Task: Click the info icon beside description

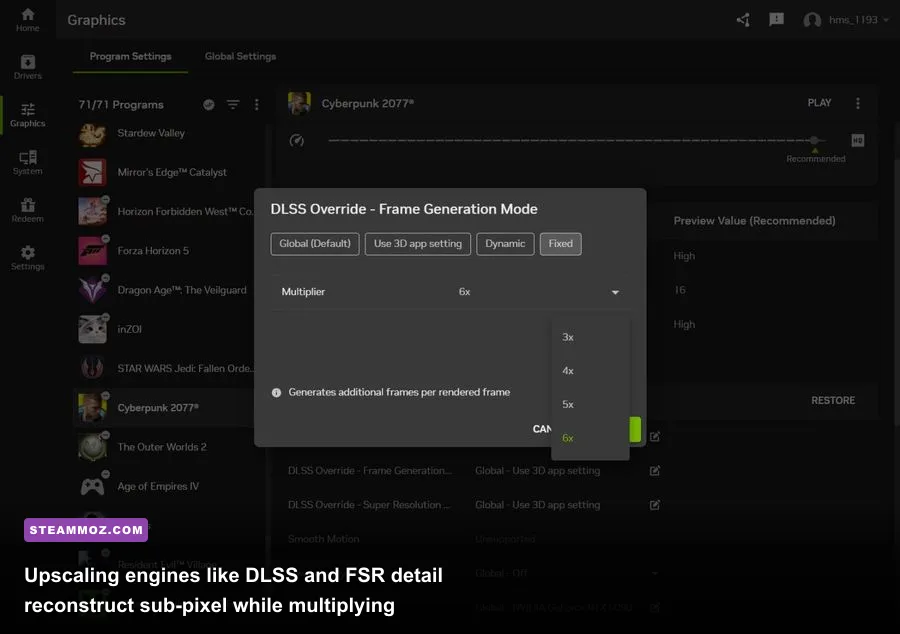Action: (x=276, y=392)
